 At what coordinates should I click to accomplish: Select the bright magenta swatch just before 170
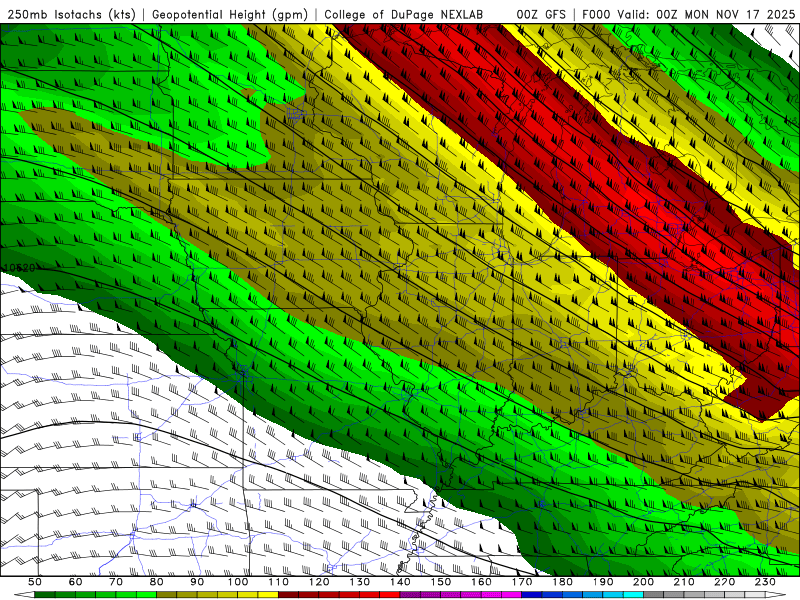(x=512, y=595)
